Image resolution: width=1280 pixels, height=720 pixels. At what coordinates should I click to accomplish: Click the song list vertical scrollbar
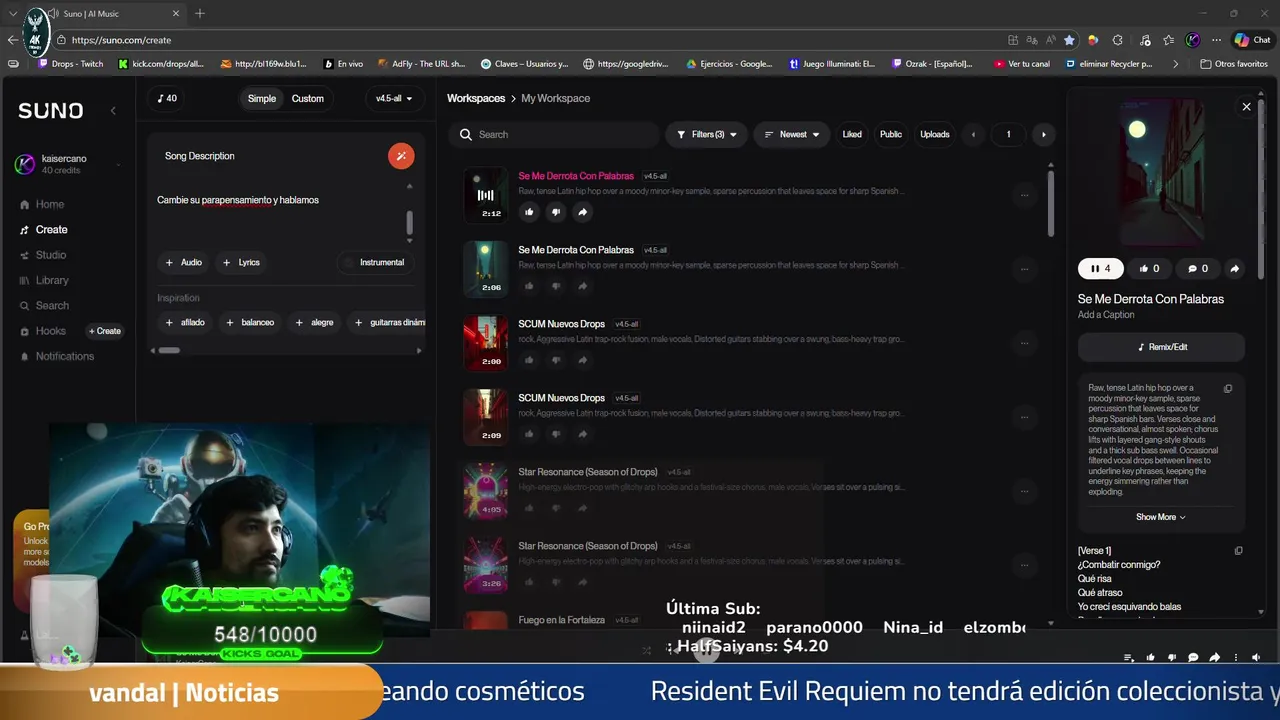(1050, 203)
